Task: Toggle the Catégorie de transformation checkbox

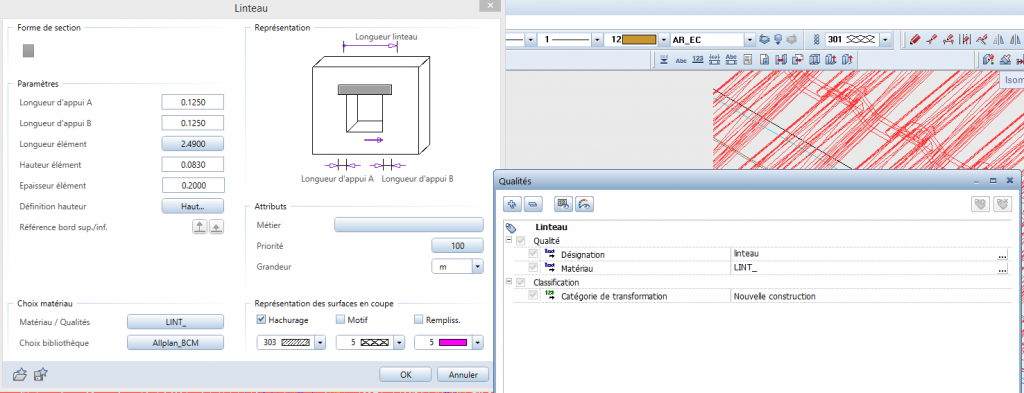Action: [534, 296]
